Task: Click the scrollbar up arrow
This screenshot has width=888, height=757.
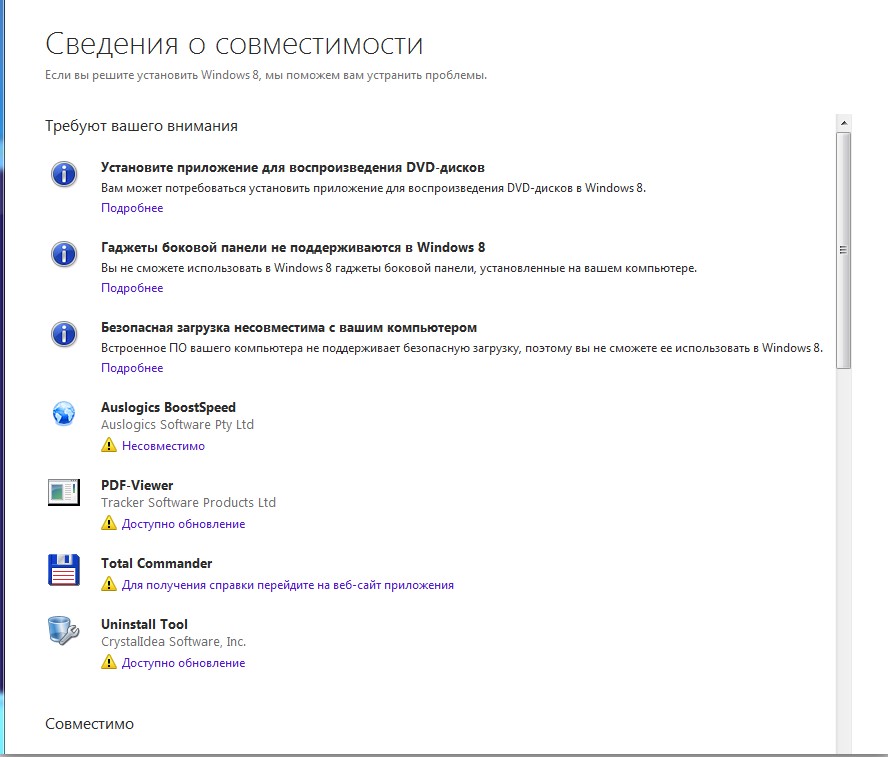Action: pos(844,123)
